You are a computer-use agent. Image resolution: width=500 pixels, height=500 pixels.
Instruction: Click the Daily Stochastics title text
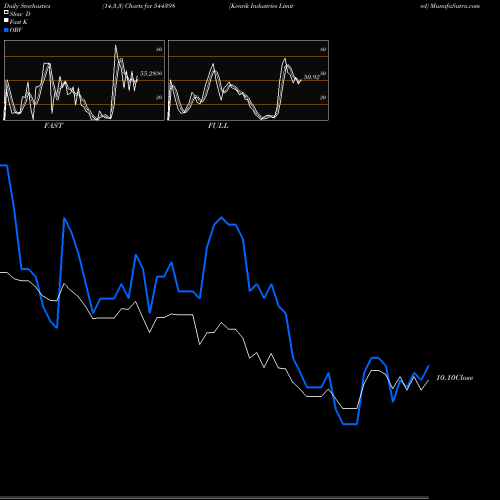tap(27, 6)
